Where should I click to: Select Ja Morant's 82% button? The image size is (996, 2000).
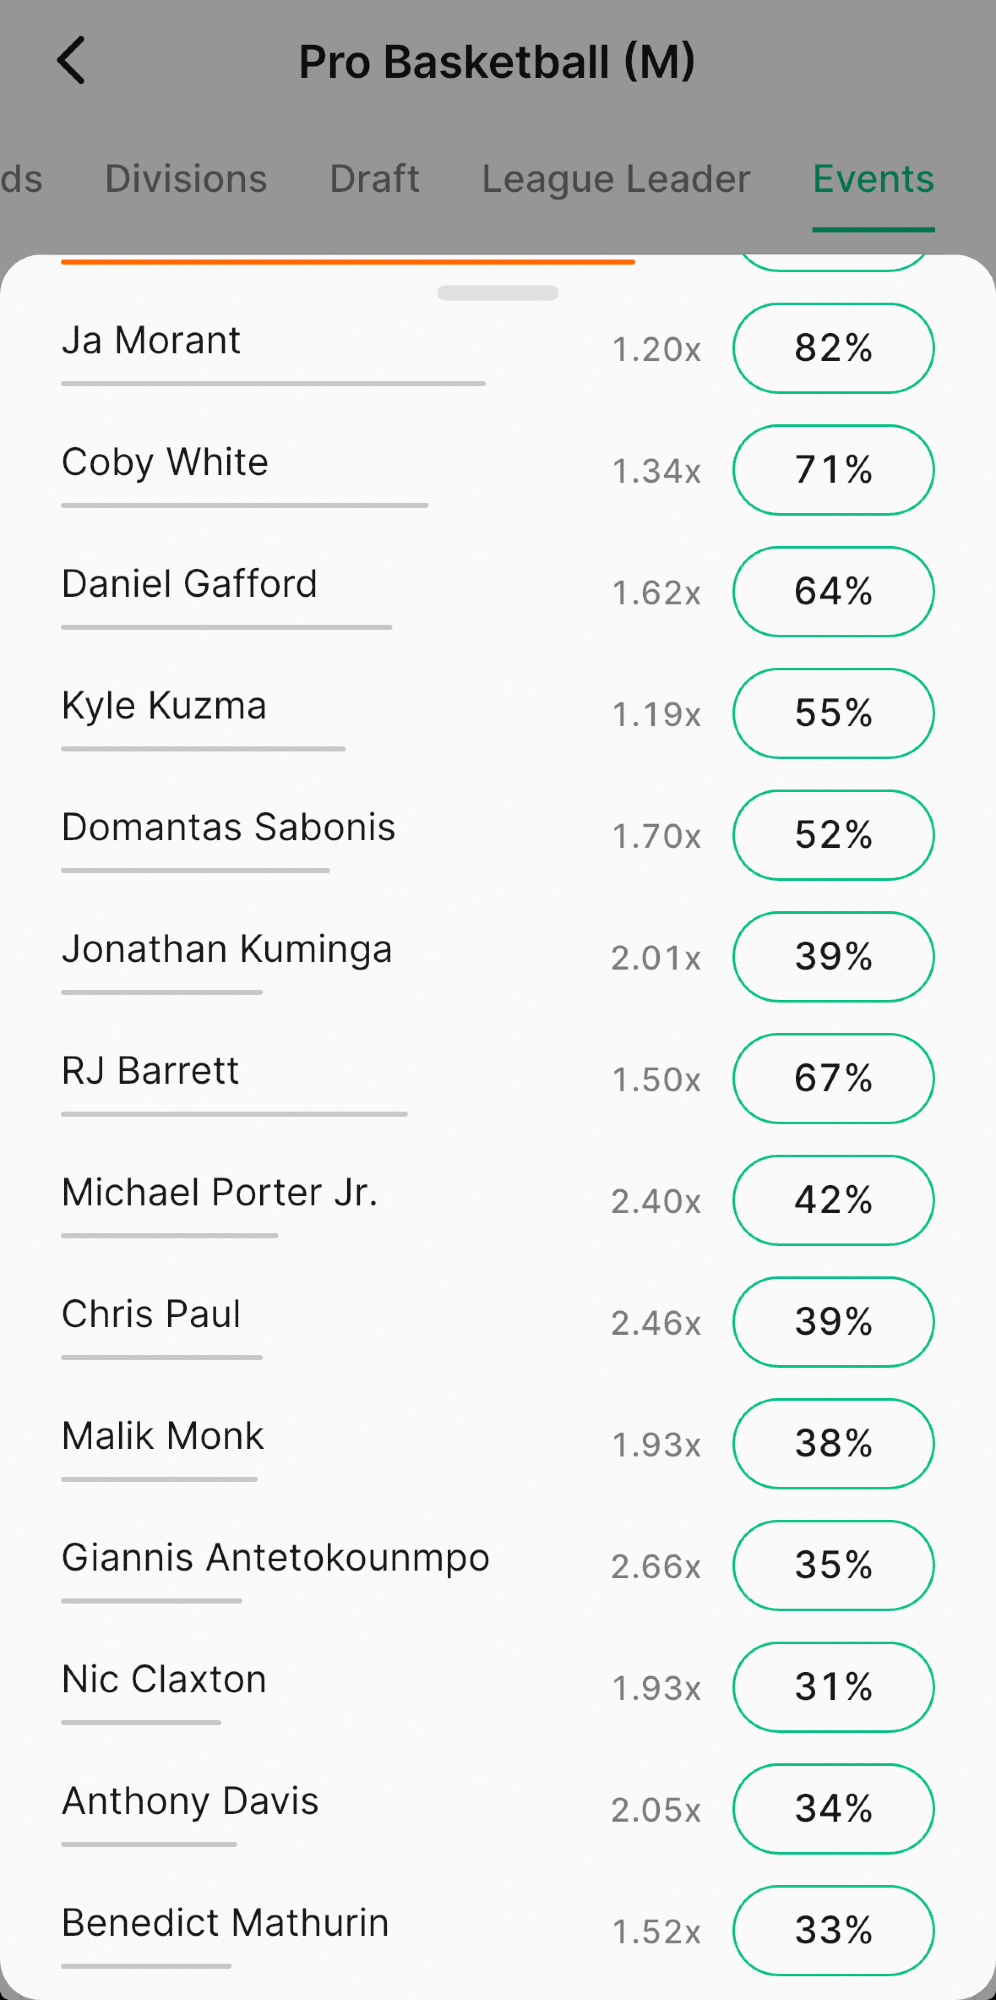coord(833,348)
